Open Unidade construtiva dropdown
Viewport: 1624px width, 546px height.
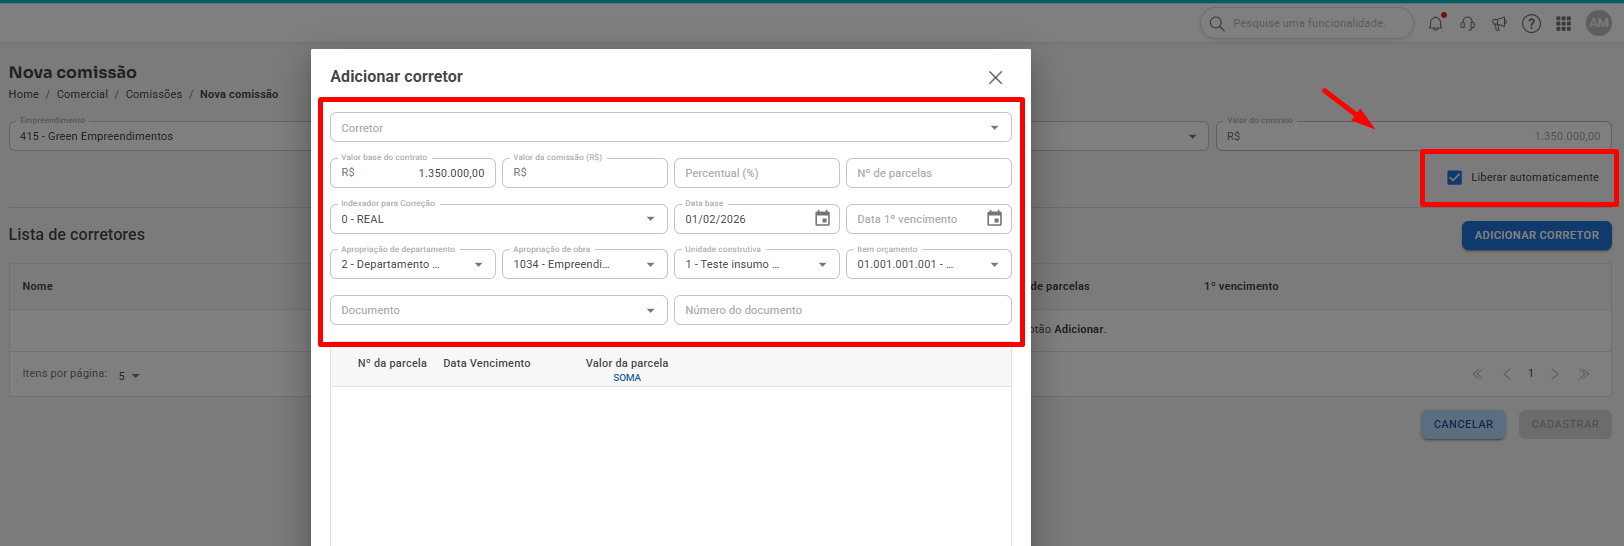tap(757, 264)
